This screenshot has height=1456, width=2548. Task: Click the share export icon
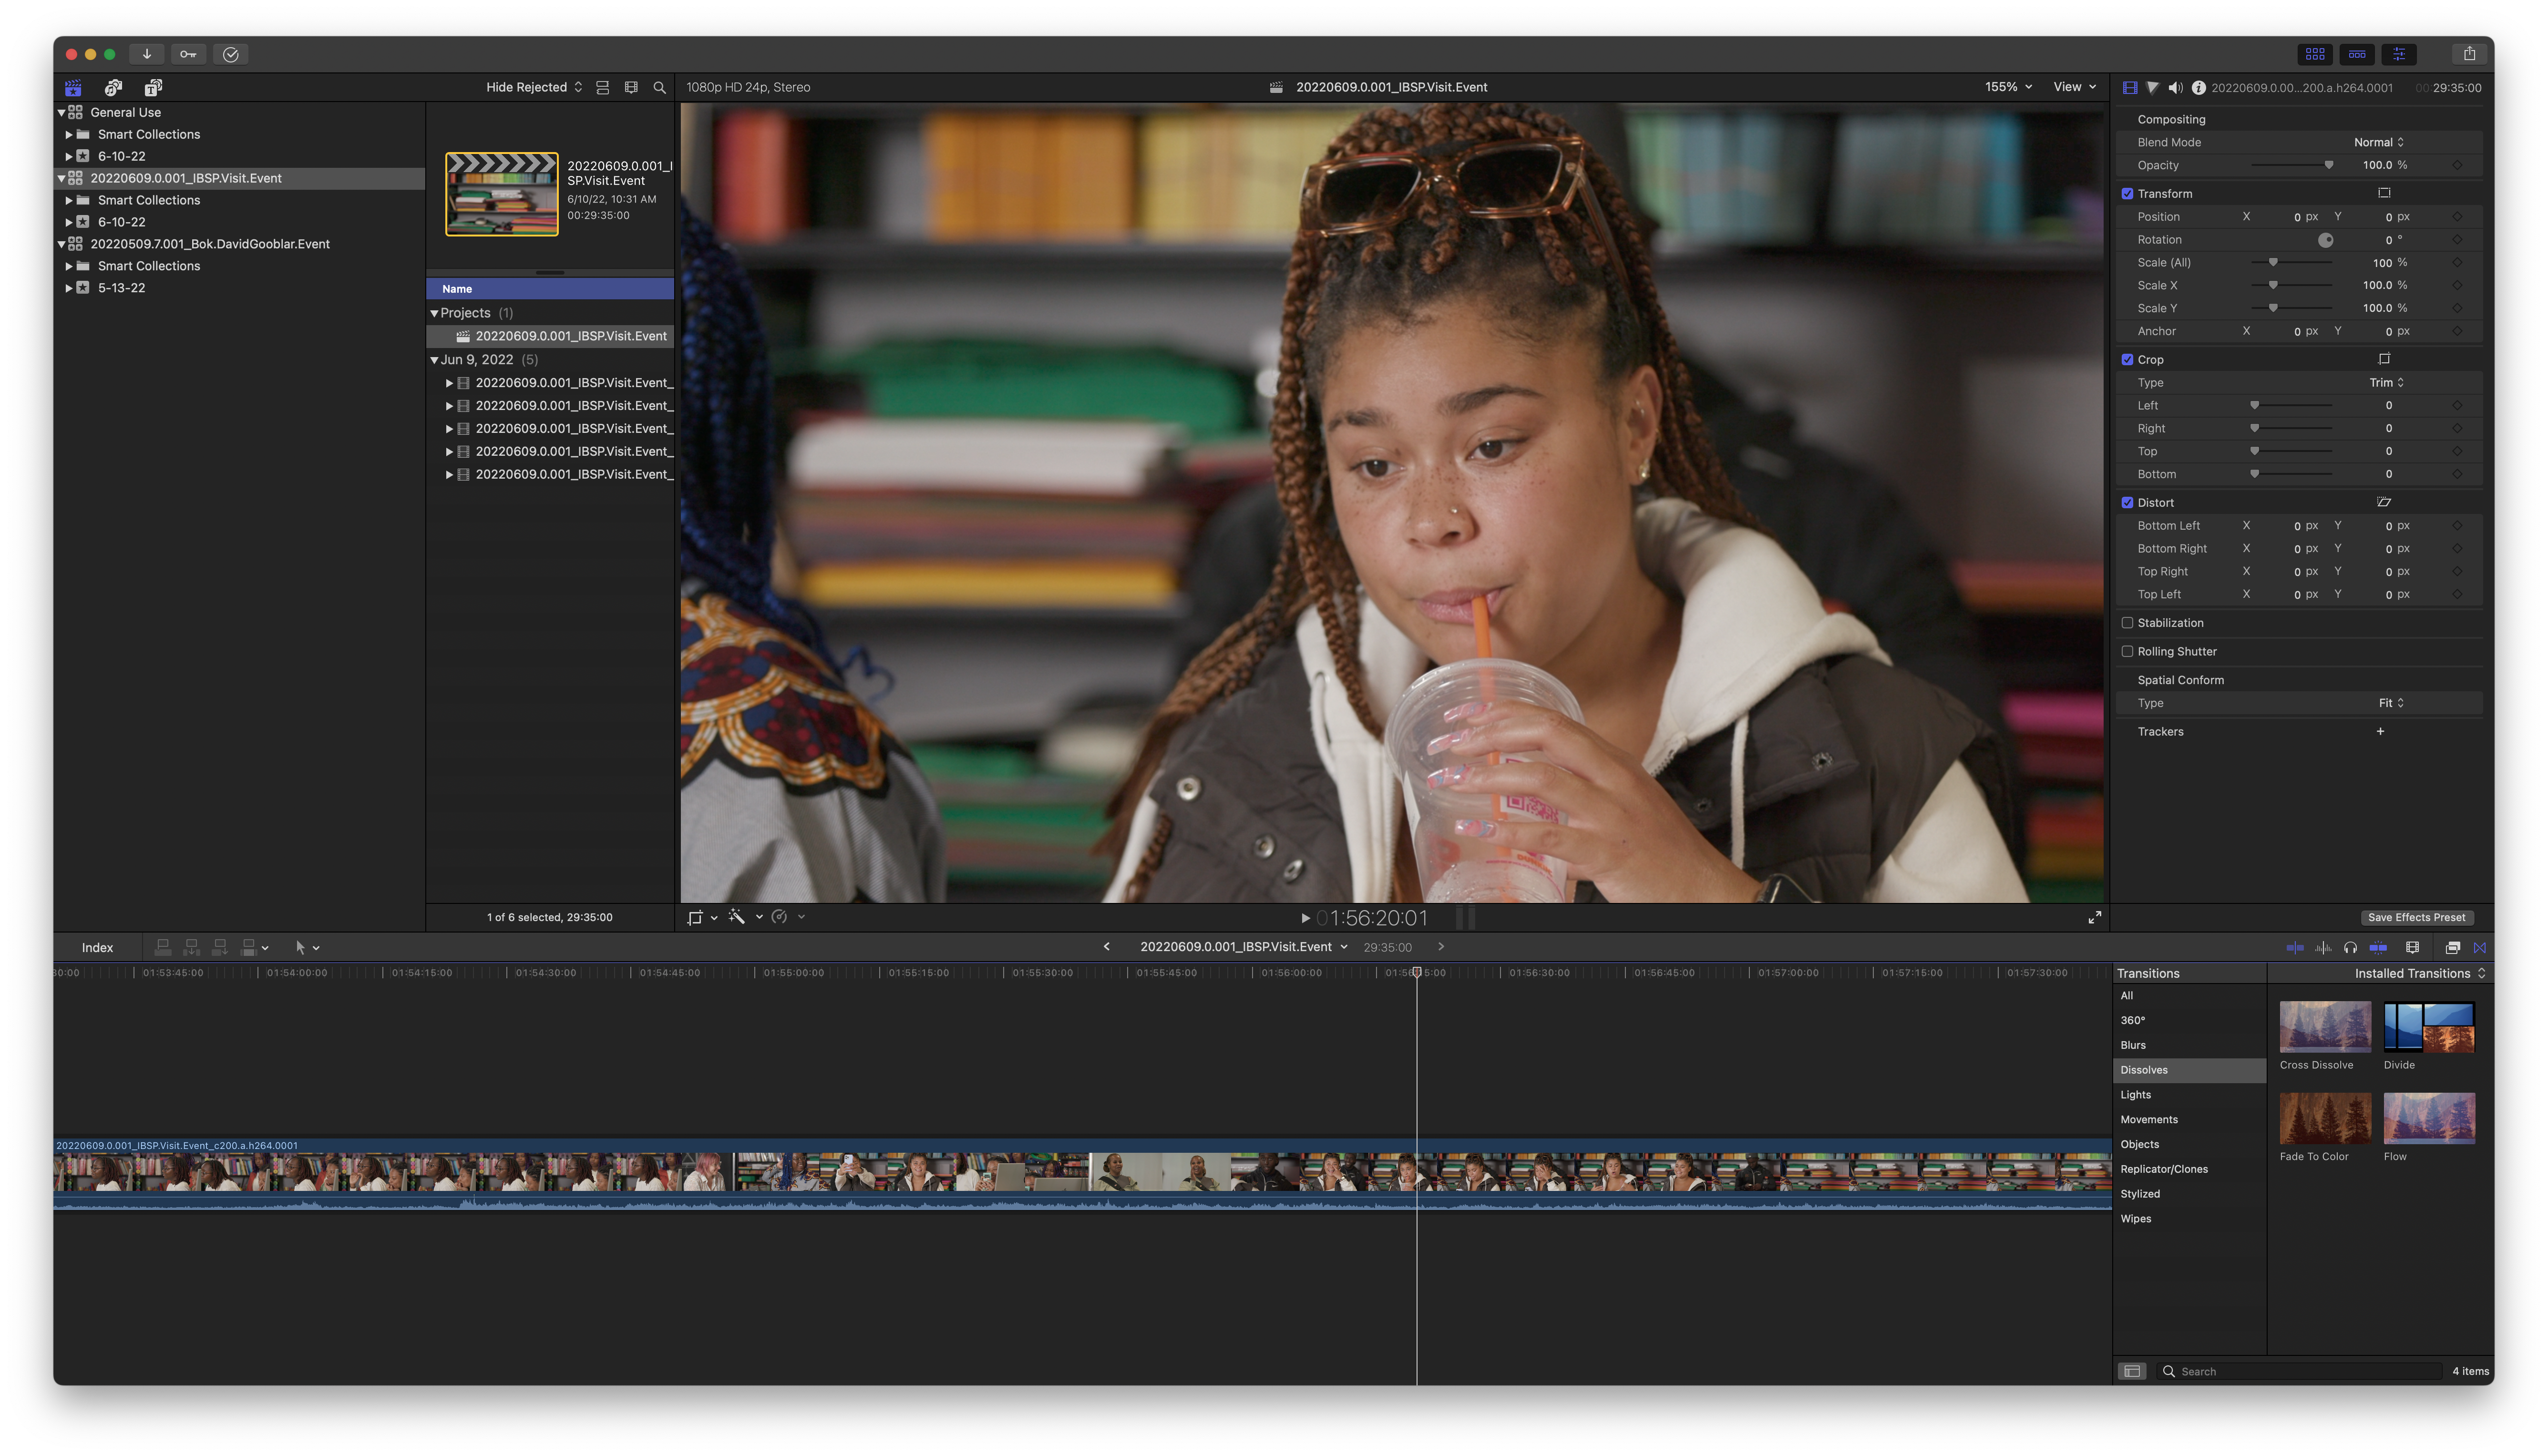coord(2469,54)
